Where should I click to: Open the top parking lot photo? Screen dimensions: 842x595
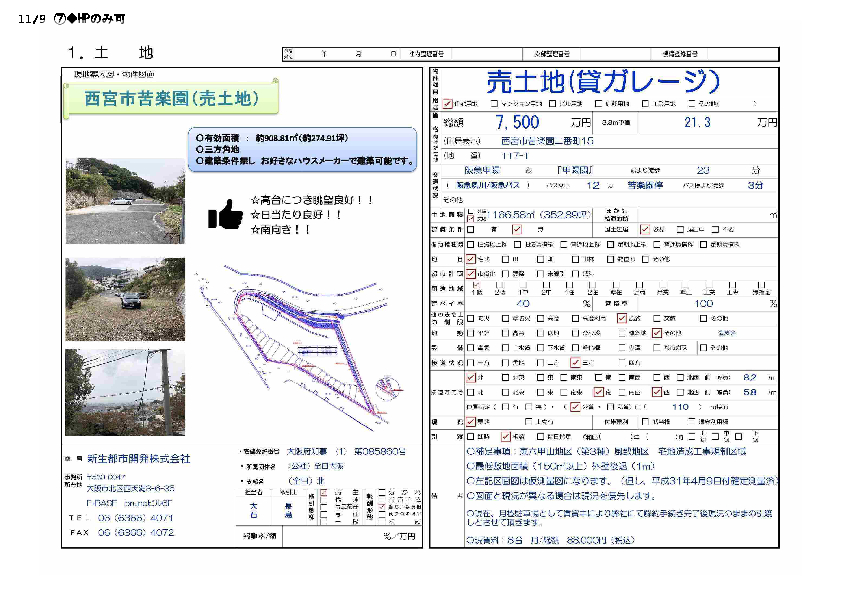tap(125, 201)
